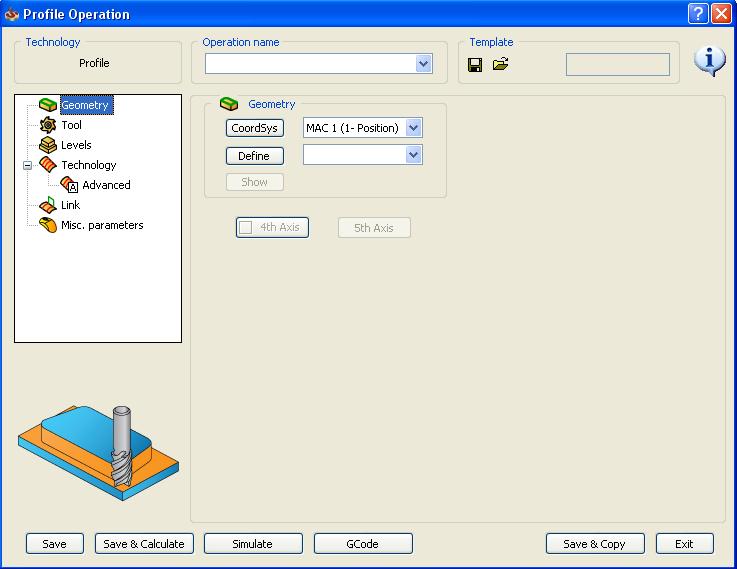Select Technology page in the tree

[89, 165]
